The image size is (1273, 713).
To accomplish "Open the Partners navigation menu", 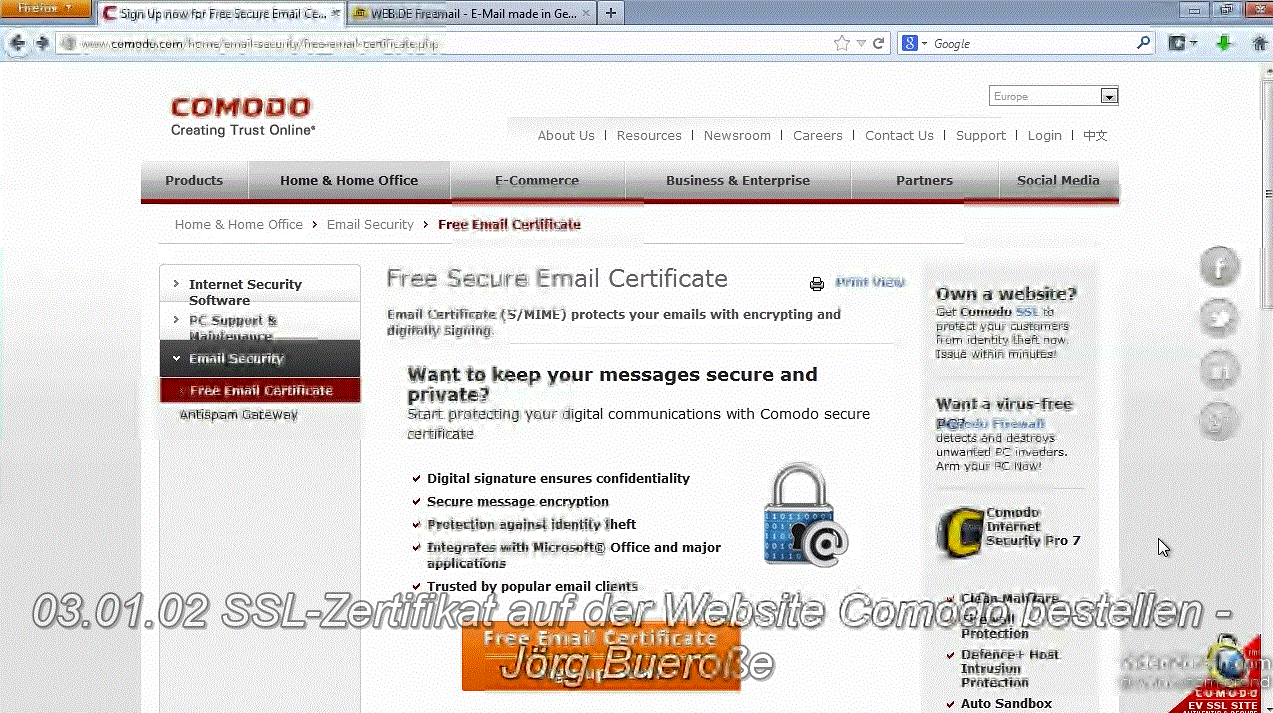I will click(x=924, y=181).
